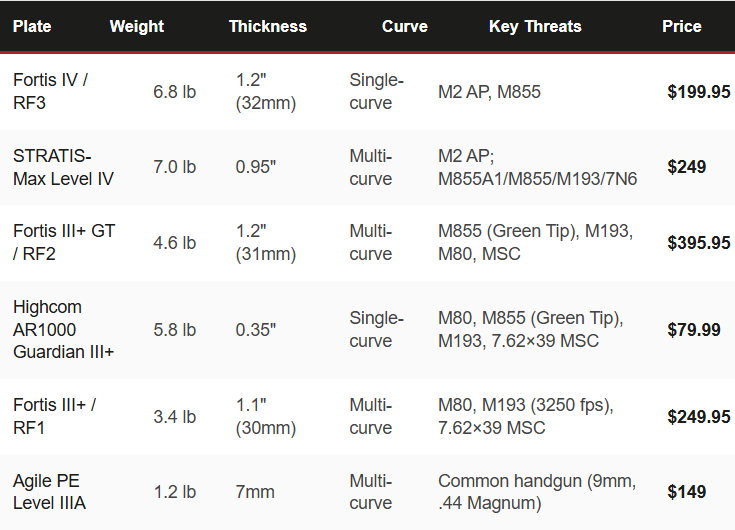
Task: Click the $149 price
Action: (686, 492)
